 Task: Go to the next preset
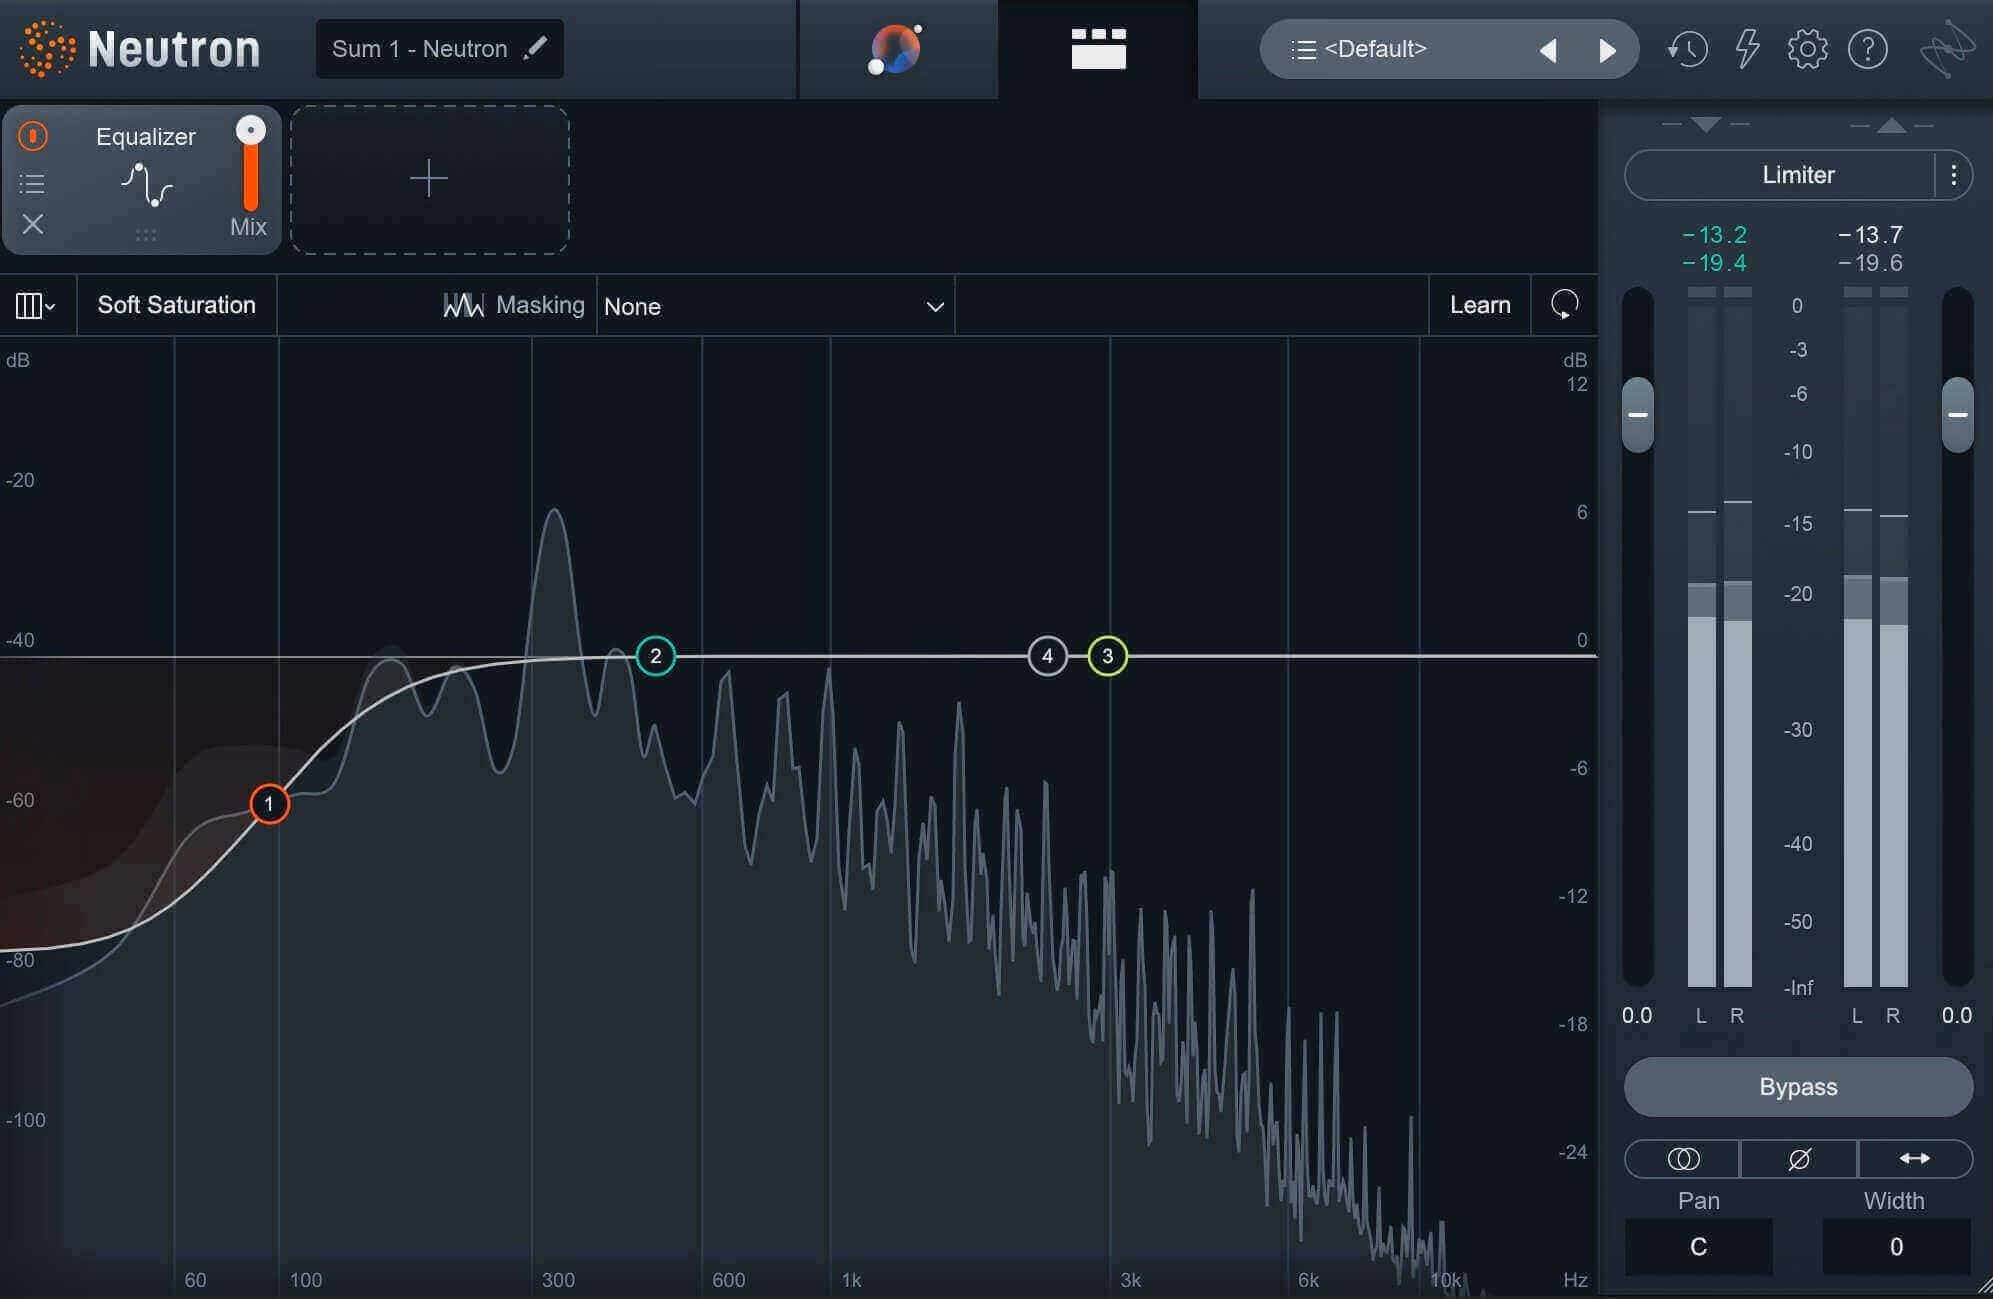point(1607,50)
